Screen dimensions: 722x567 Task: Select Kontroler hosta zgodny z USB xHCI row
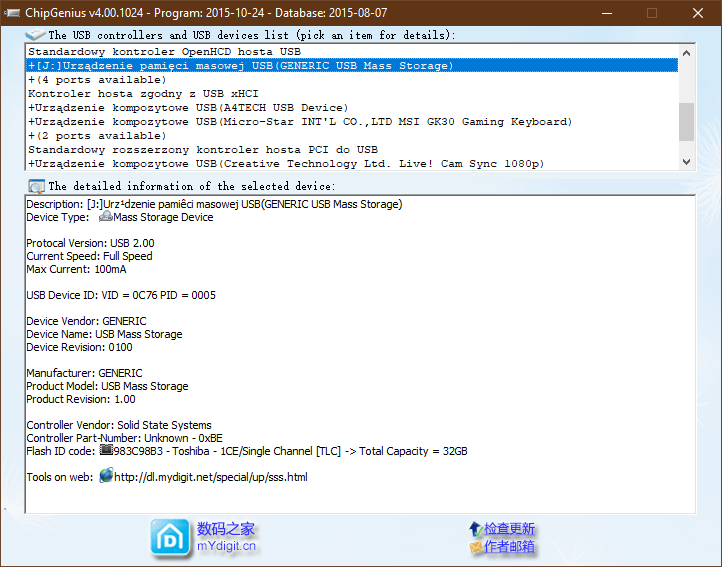[x=352, y=94]
